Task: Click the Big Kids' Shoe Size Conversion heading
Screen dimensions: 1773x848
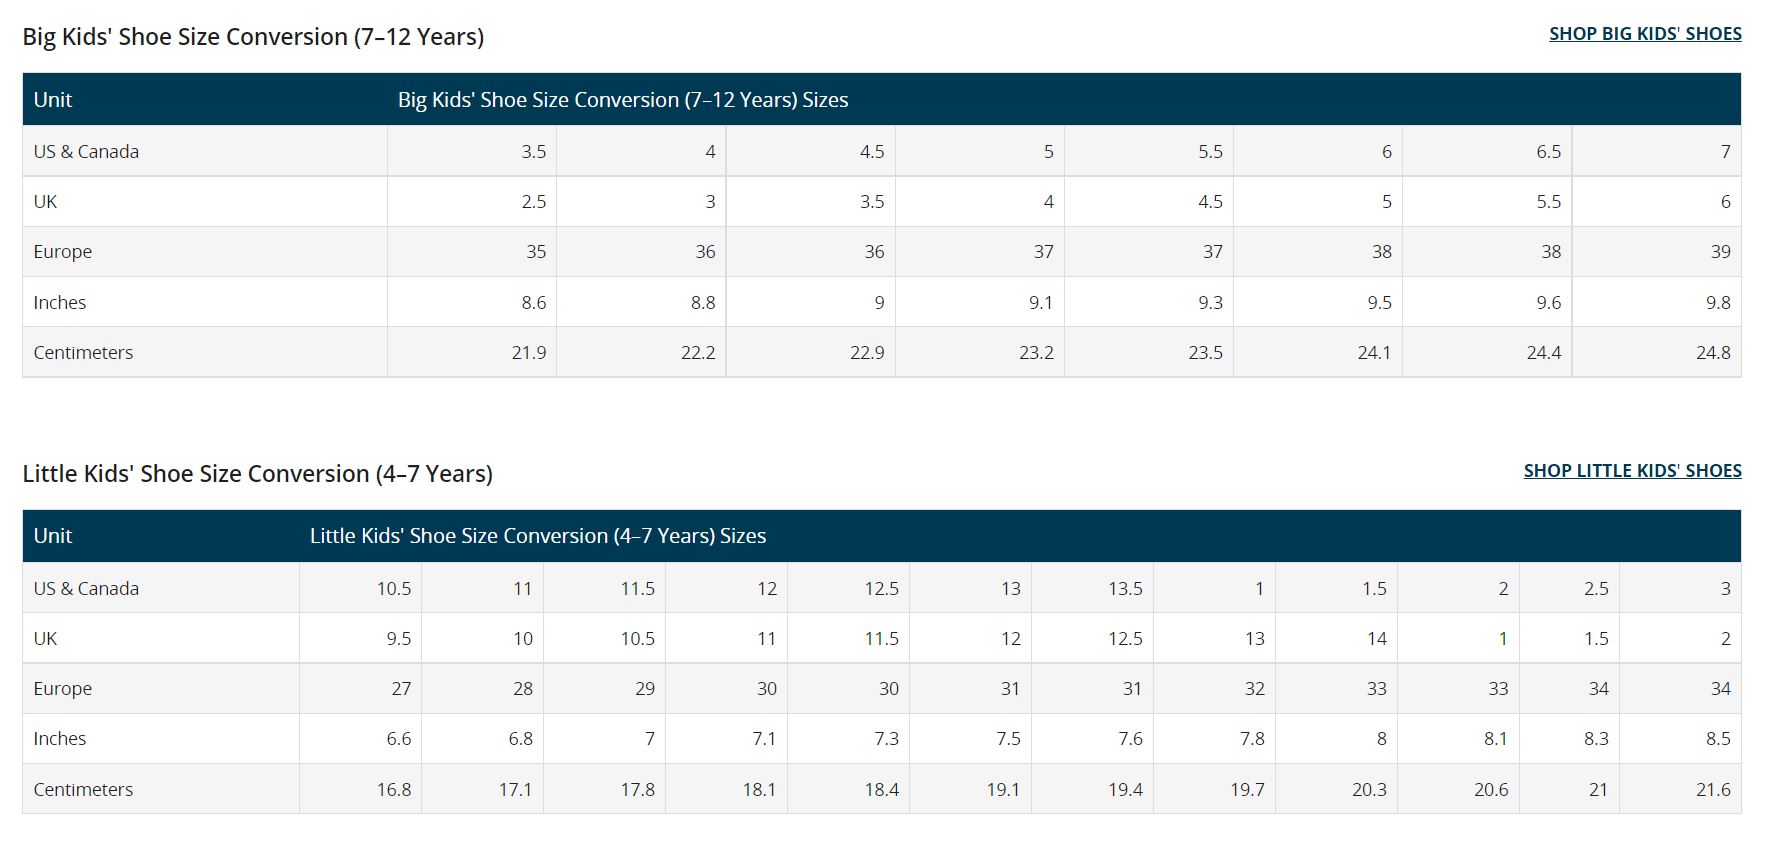Action: [253, 37]
